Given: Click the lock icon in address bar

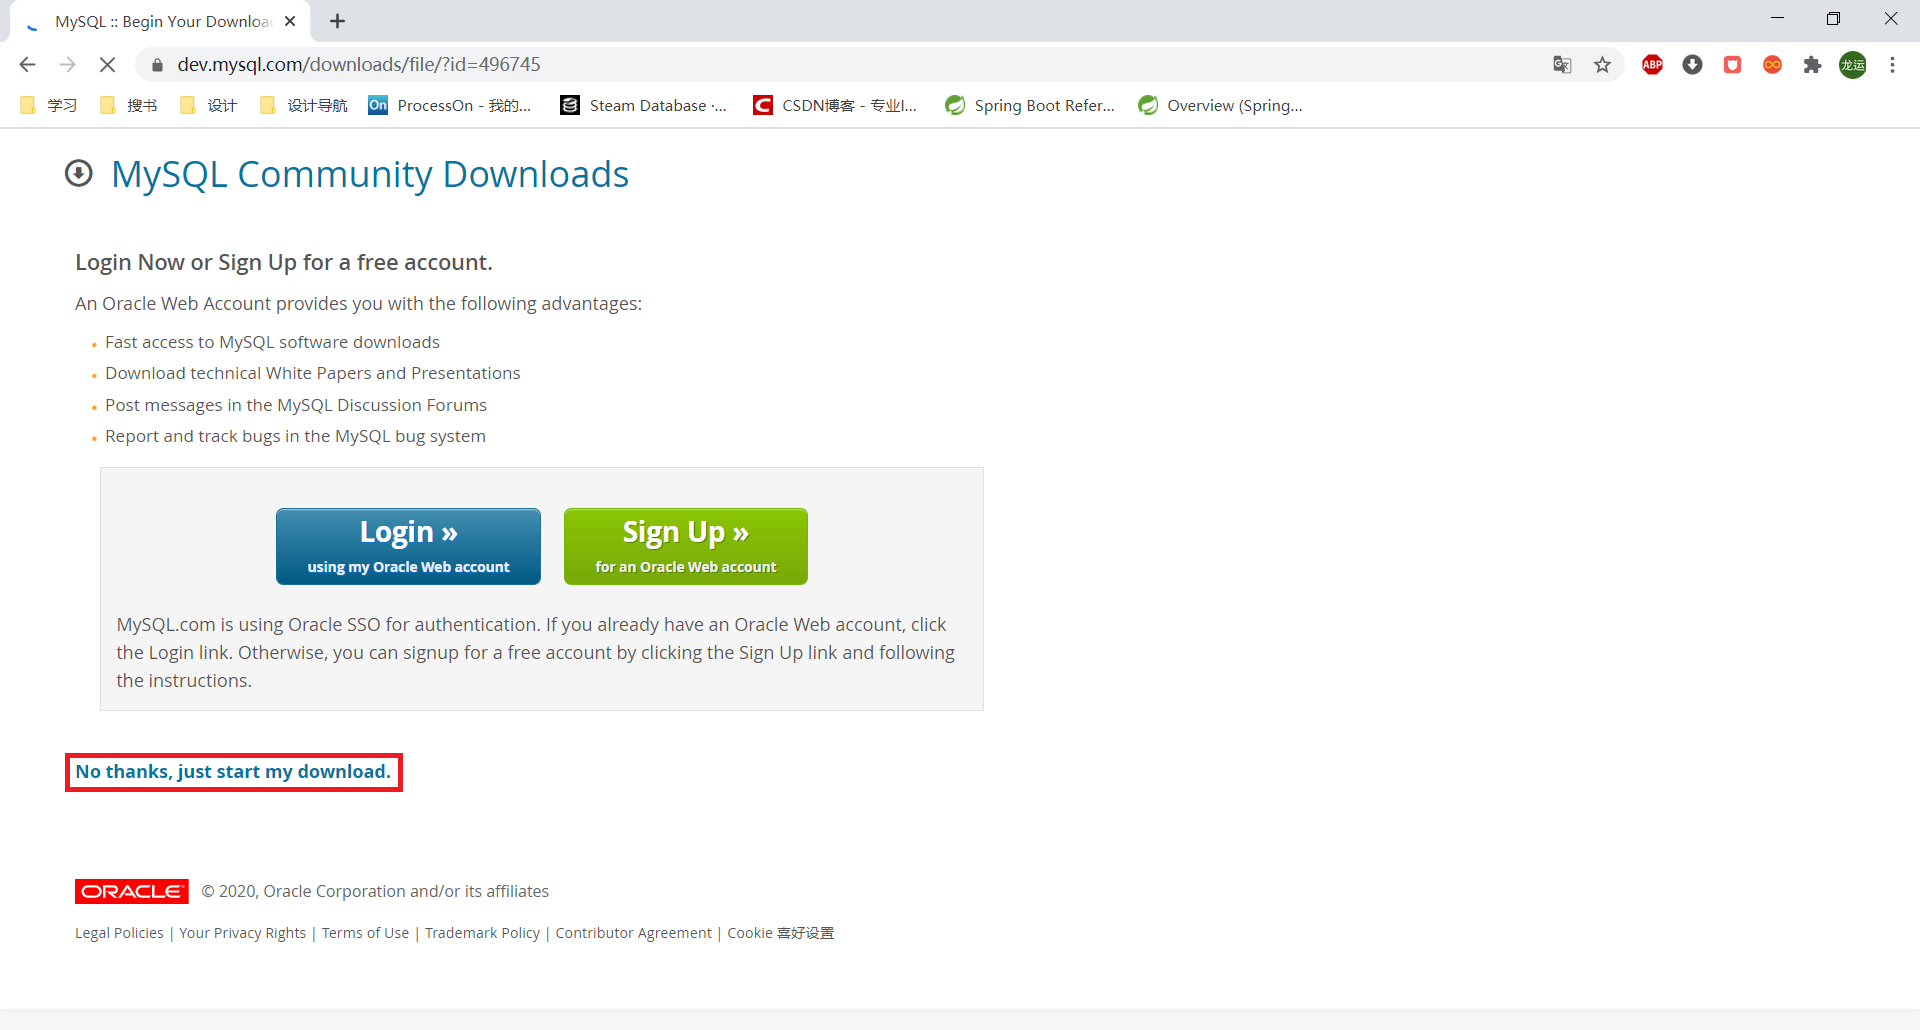Looking at the screenshot, I should [x=157, y=65].
